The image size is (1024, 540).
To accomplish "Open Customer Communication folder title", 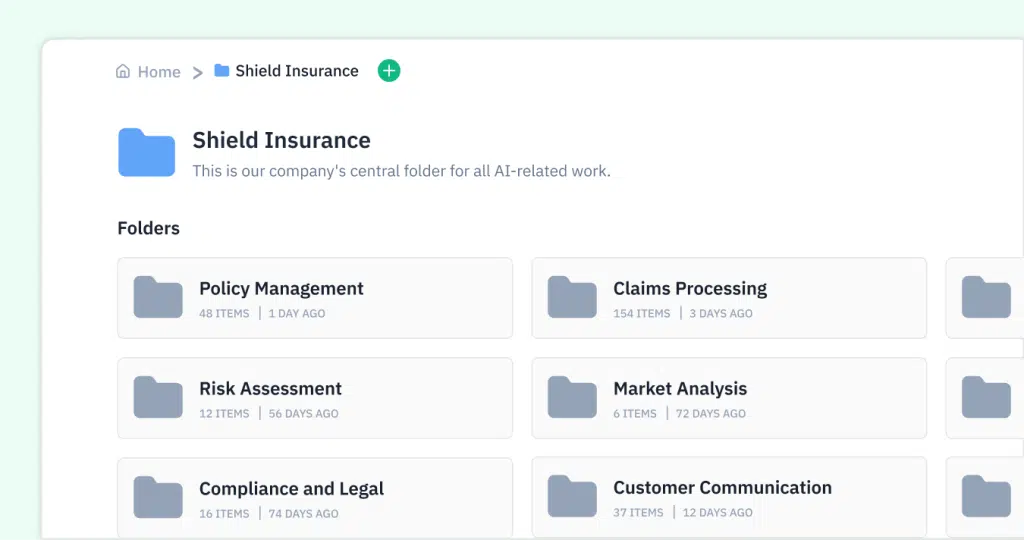I will tap(722, 488).
